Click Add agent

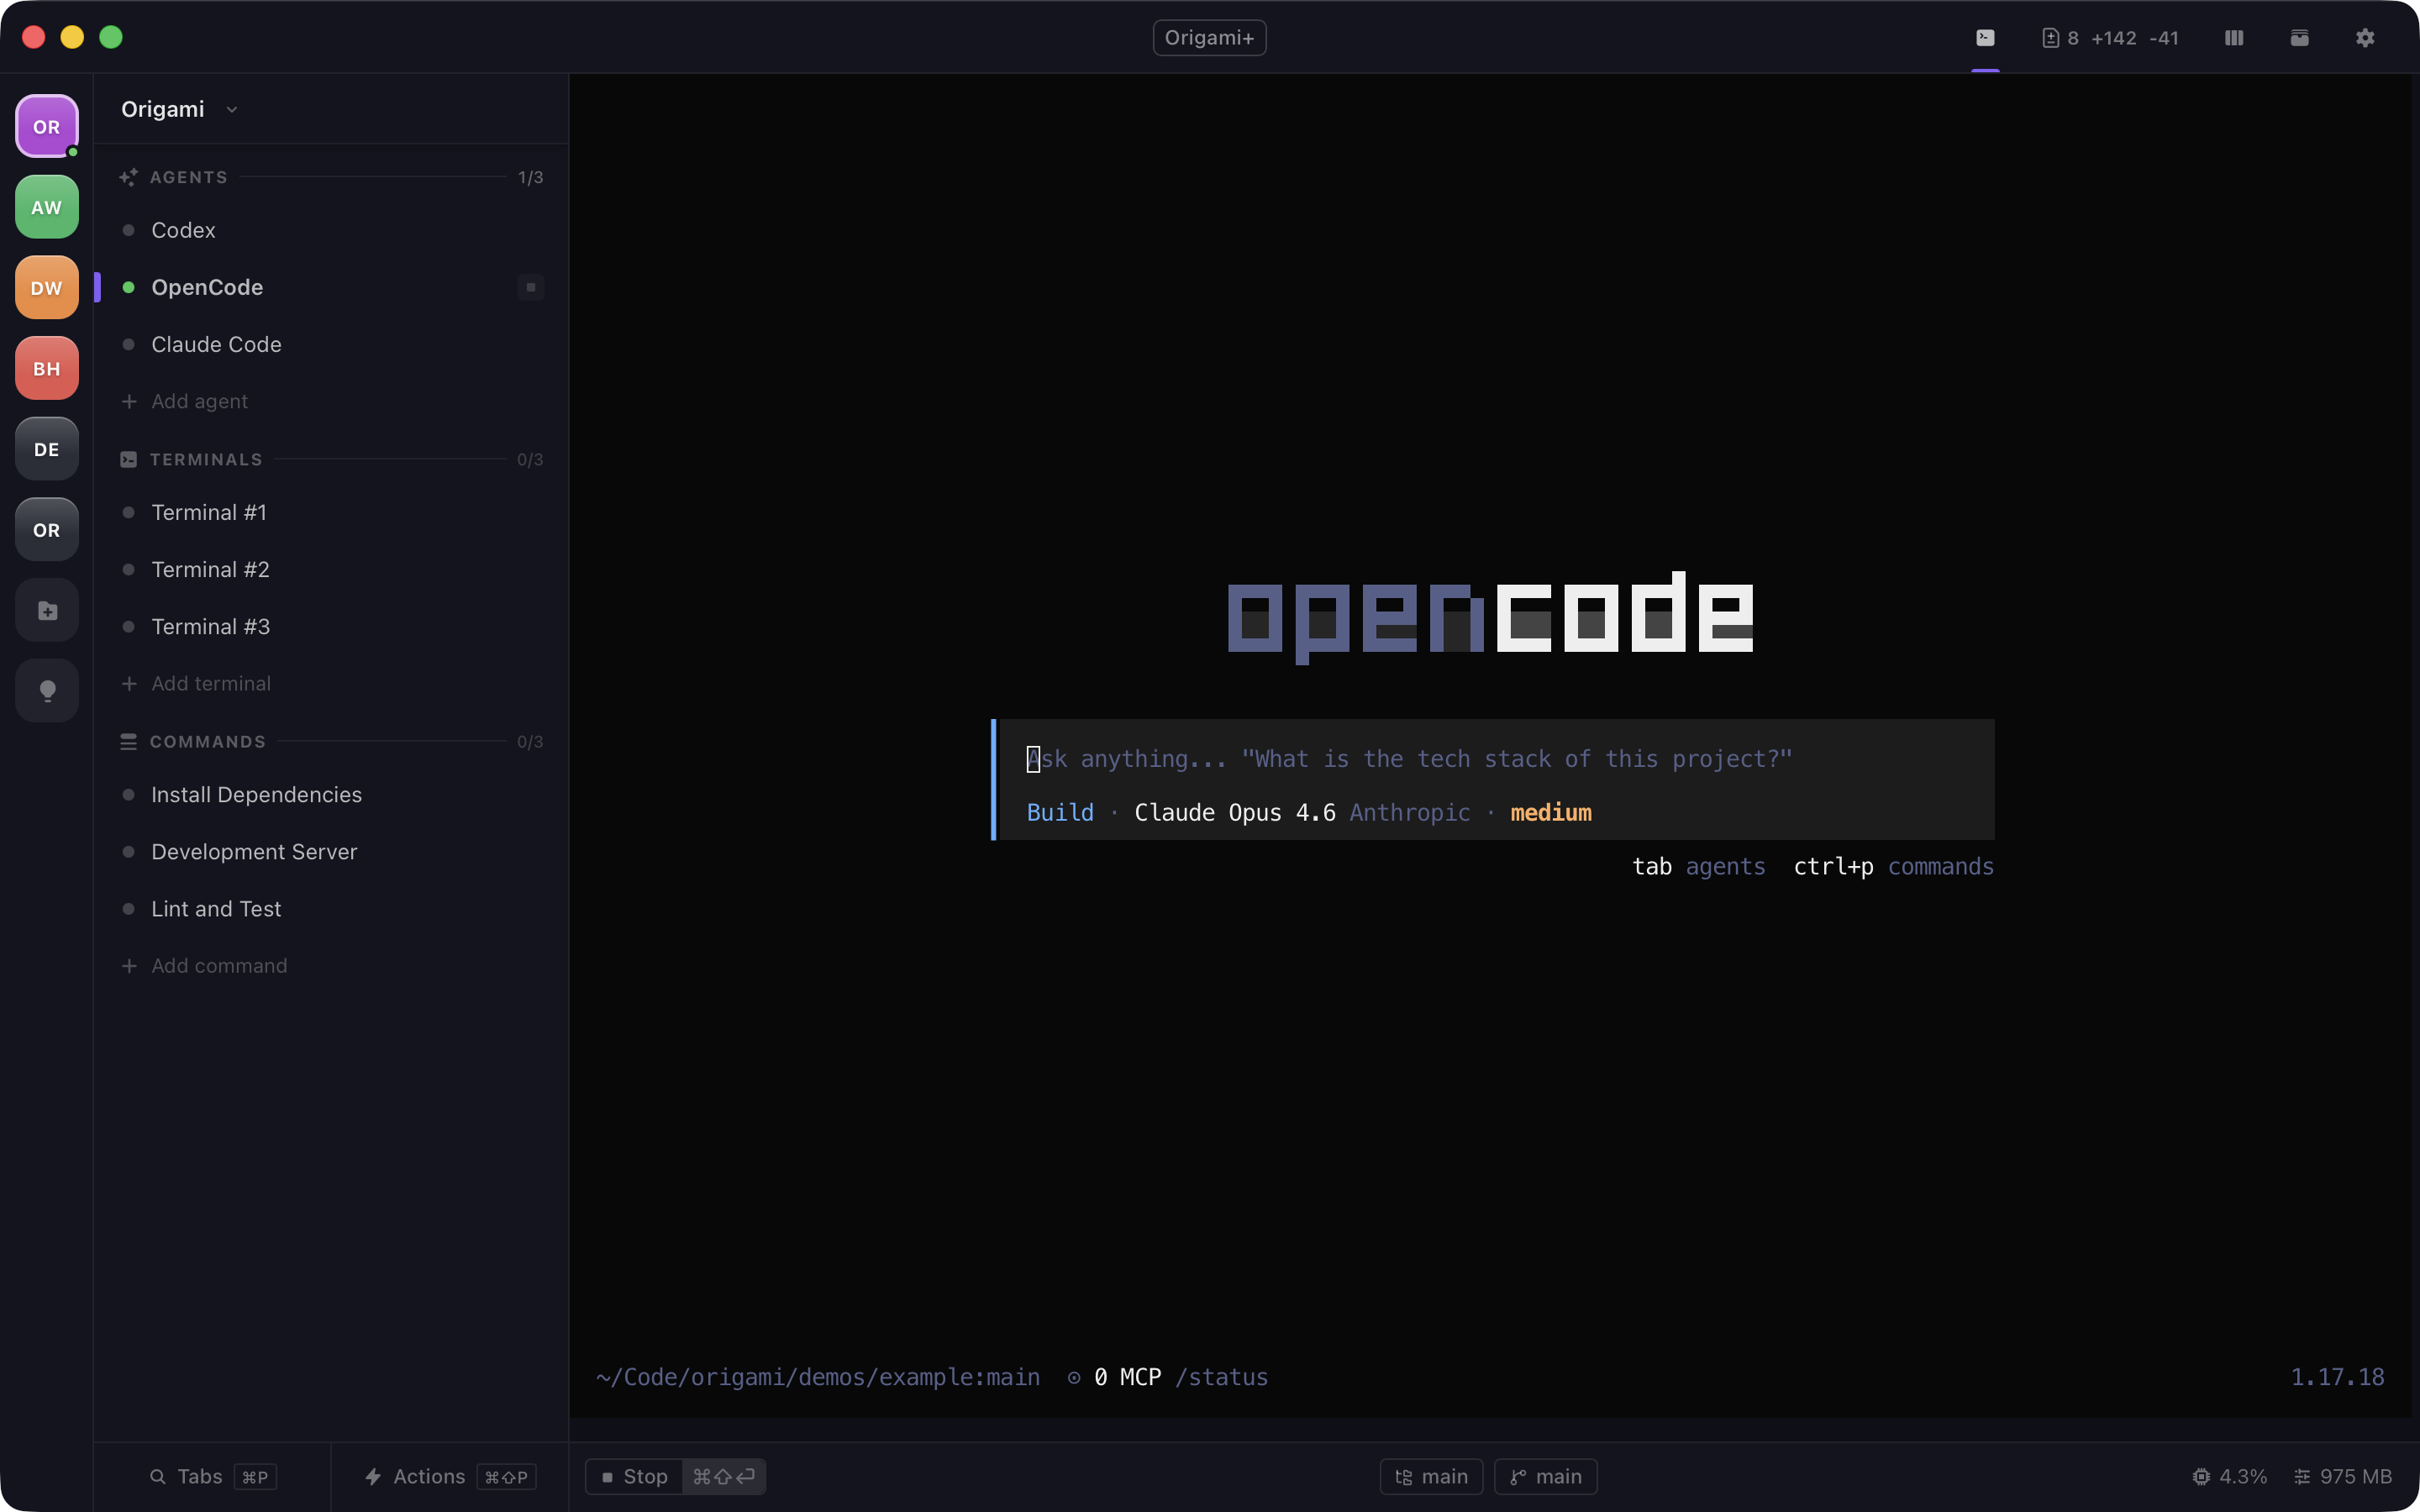click(x=185, y=402)
